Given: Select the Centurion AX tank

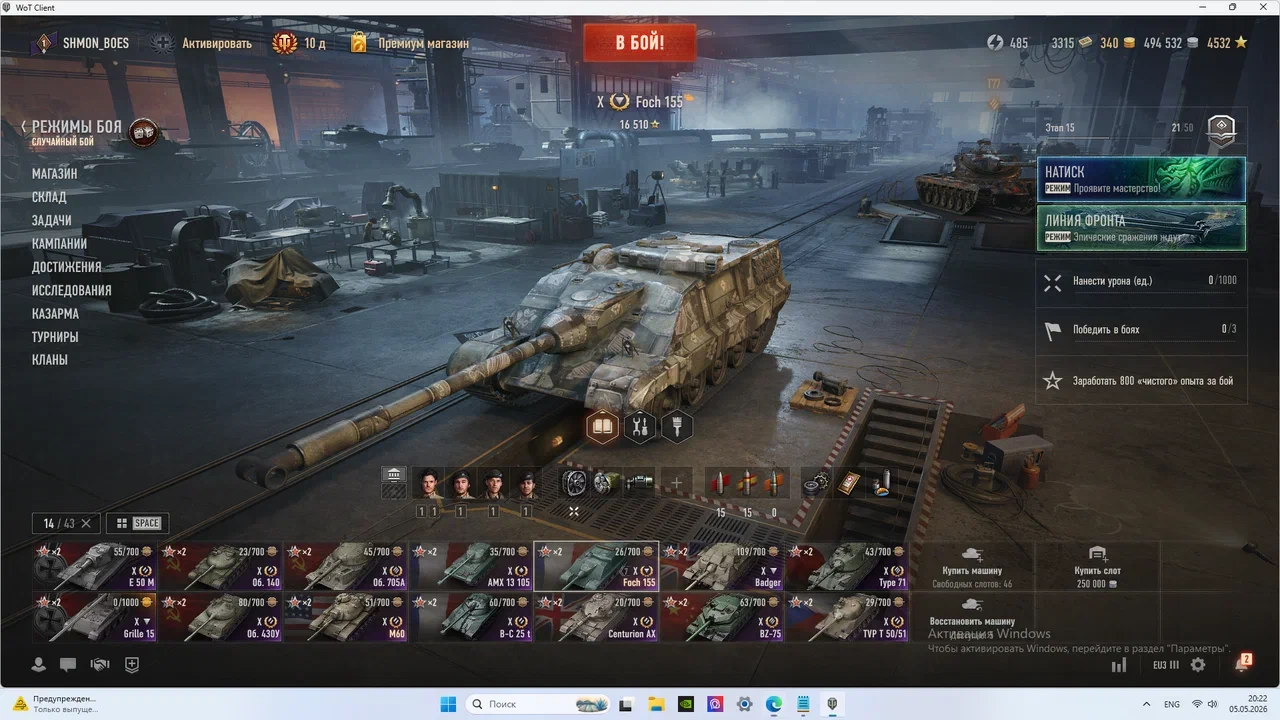Looking at the screenshot, I should pyautogui.click(x=597, y=617).
